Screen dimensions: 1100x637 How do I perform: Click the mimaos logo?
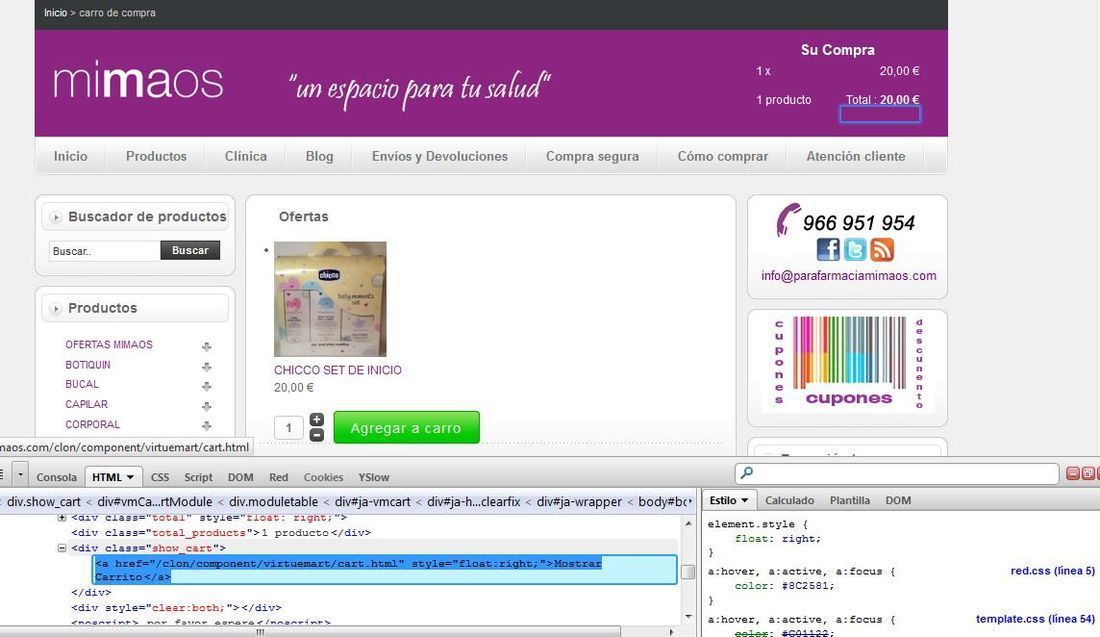coord(138,82)
